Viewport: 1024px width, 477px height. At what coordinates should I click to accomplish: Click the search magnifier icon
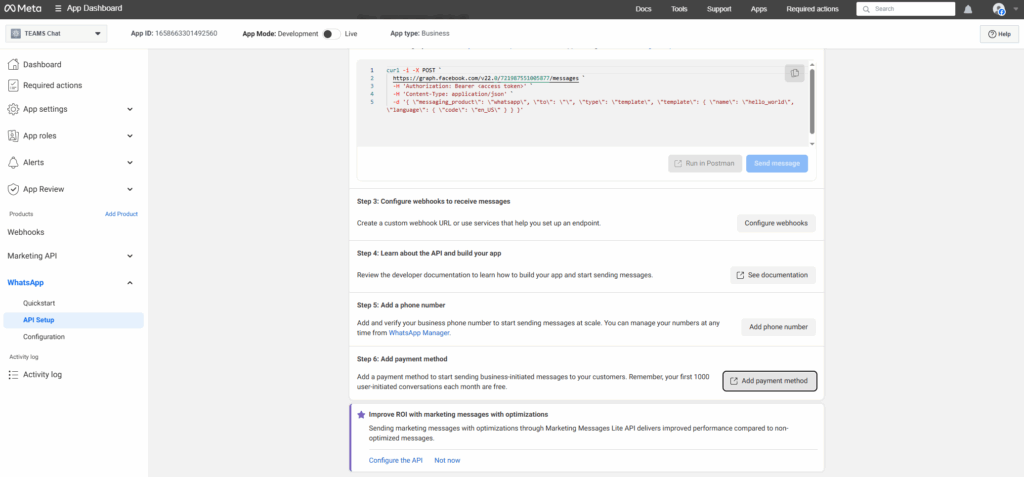(867, 9)
